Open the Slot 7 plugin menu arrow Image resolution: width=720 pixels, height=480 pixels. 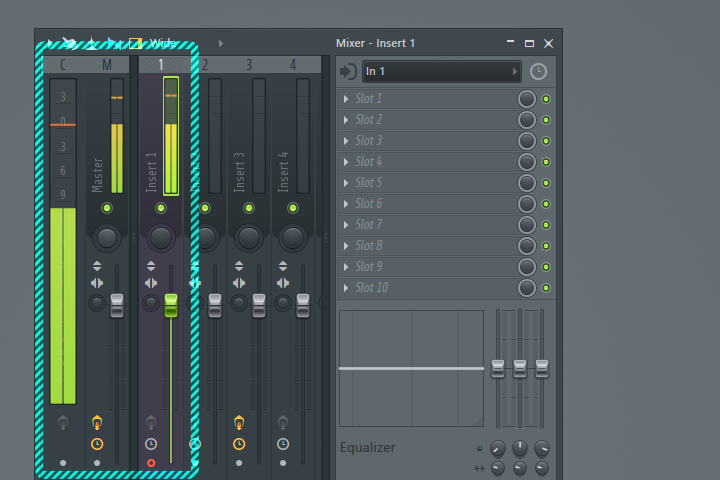point(346,225)
